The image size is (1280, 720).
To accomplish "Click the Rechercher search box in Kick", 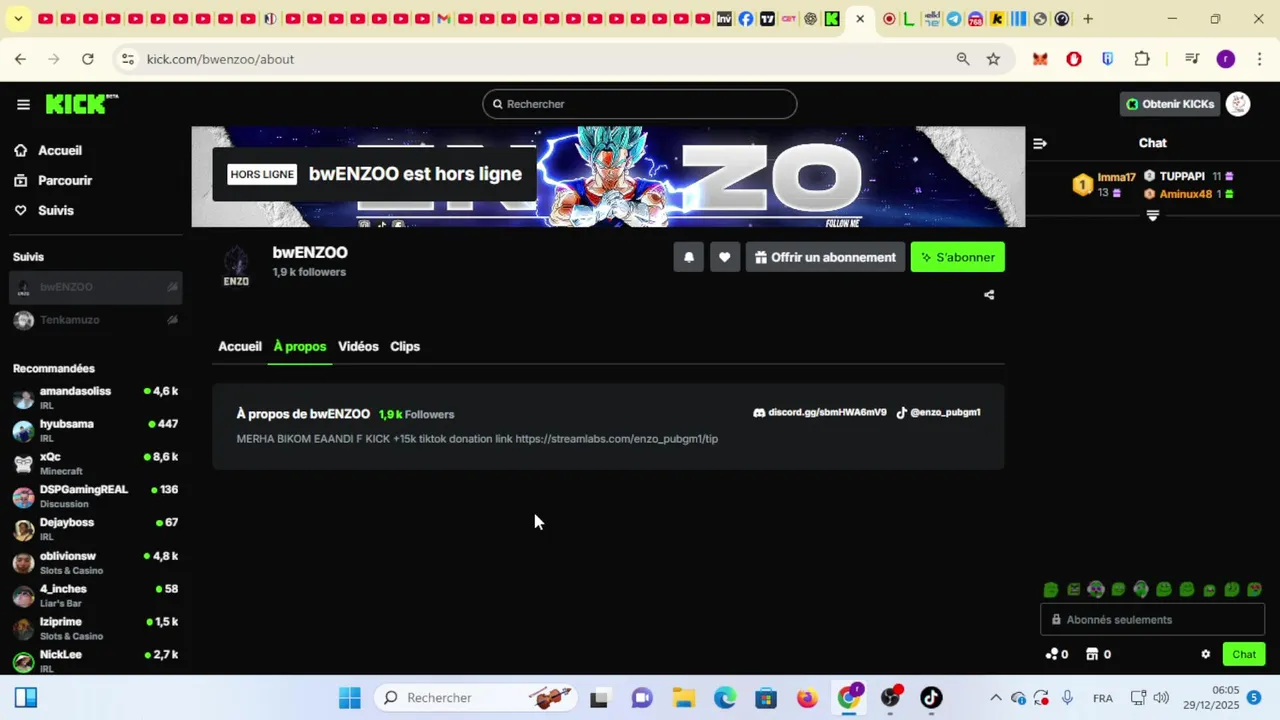I will (x=640, y=104).
